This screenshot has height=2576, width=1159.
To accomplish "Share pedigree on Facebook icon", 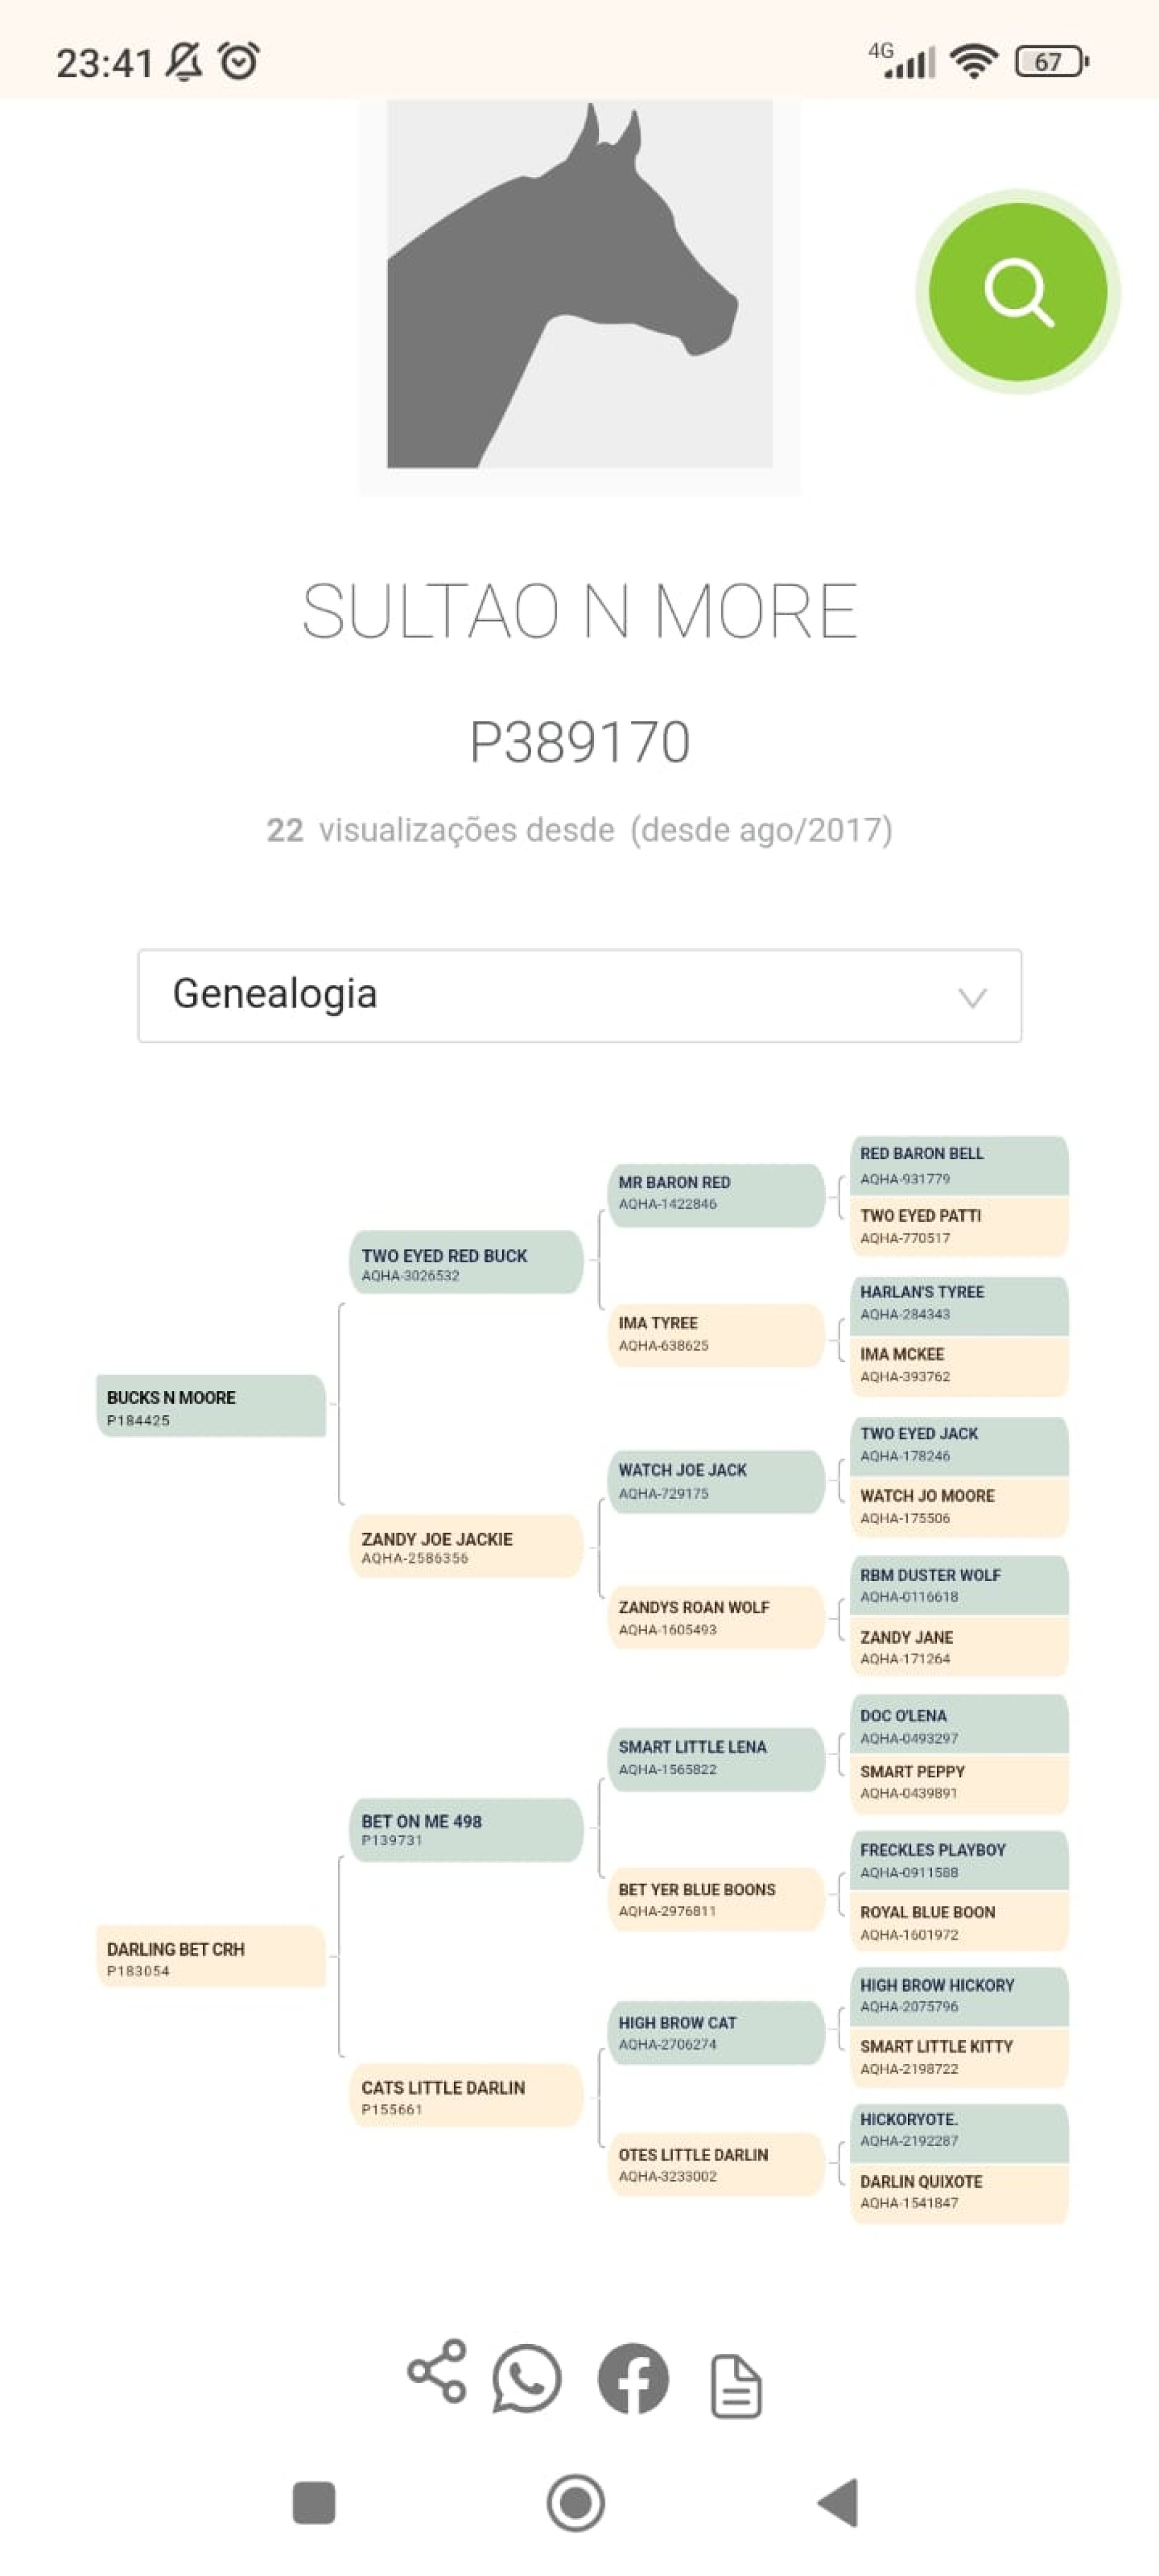I will pos(632,2378).
